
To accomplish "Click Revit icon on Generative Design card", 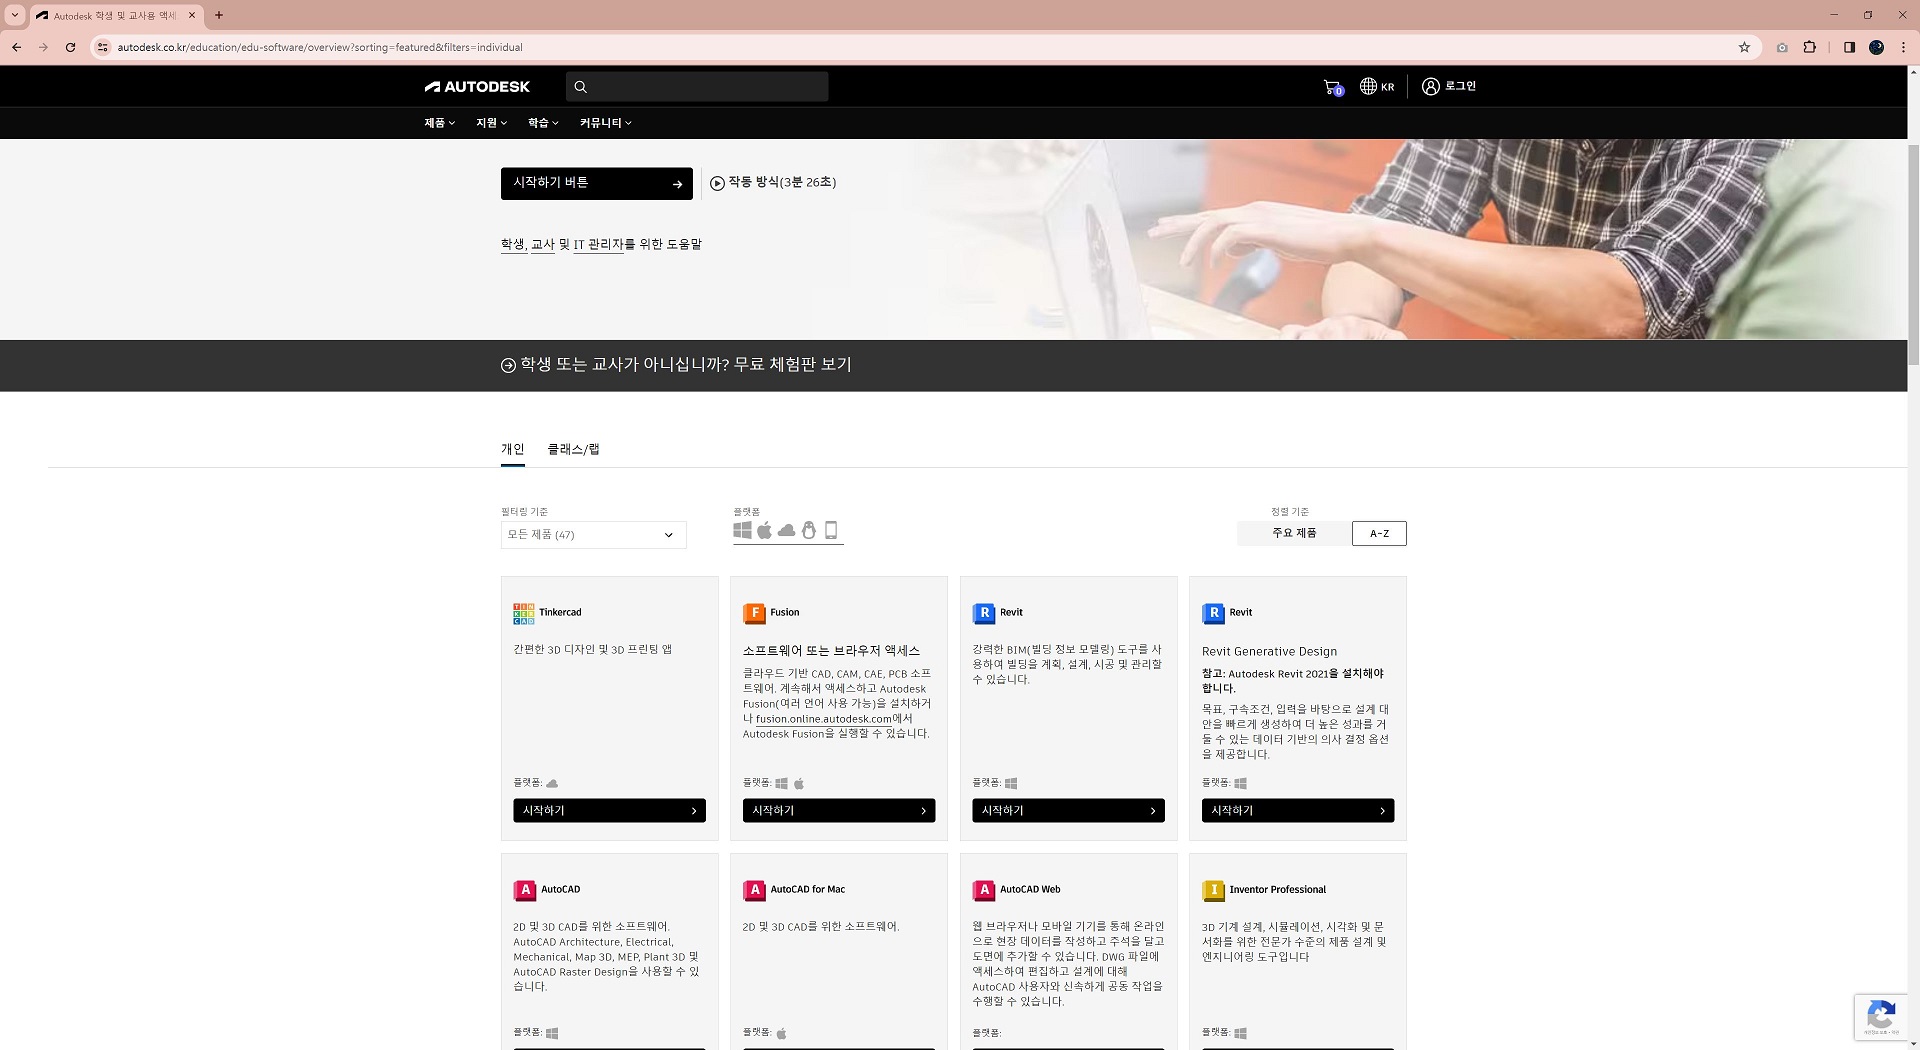I will coord(1213,614).
